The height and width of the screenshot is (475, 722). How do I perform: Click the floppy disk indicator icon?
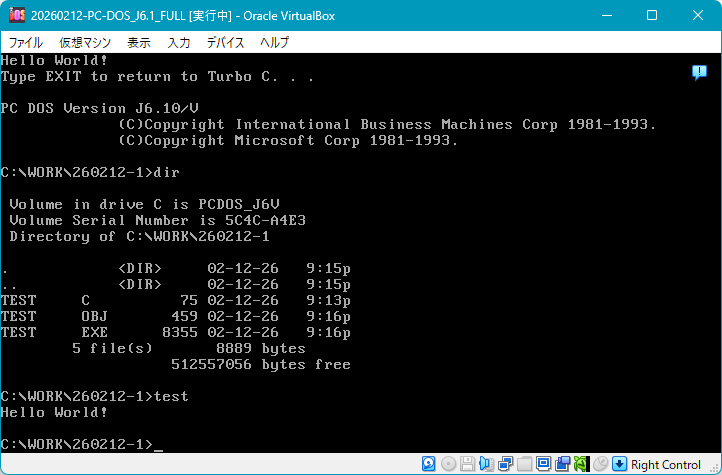(467, 464)
